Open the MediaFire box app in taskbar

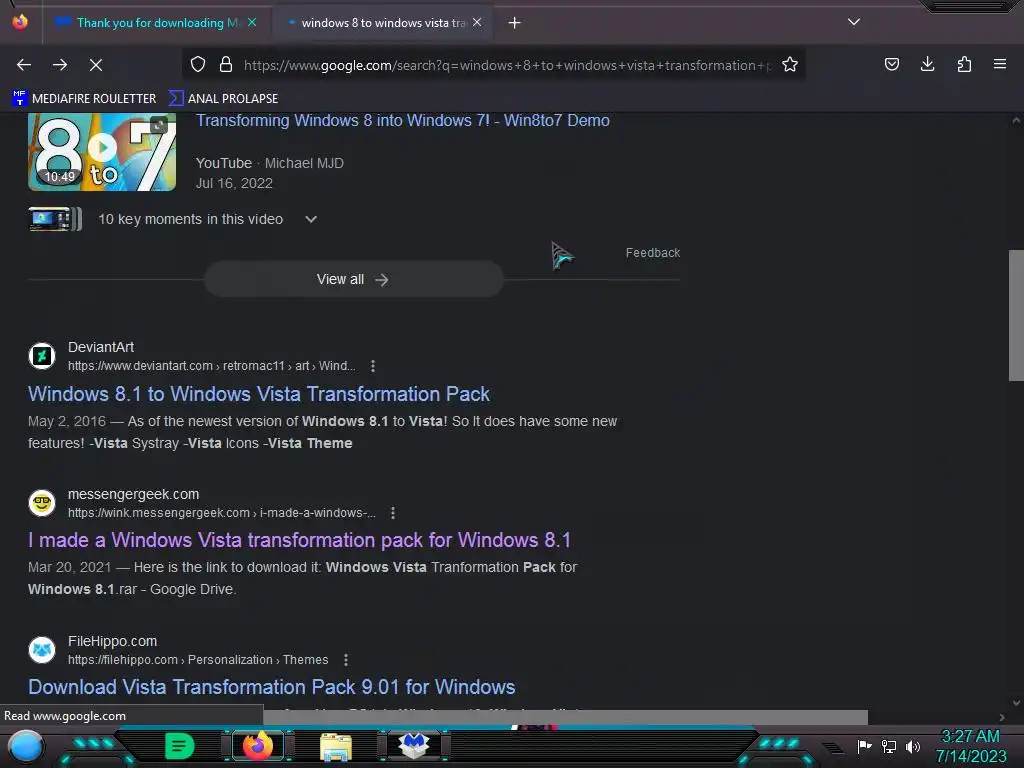click(413, 745)
